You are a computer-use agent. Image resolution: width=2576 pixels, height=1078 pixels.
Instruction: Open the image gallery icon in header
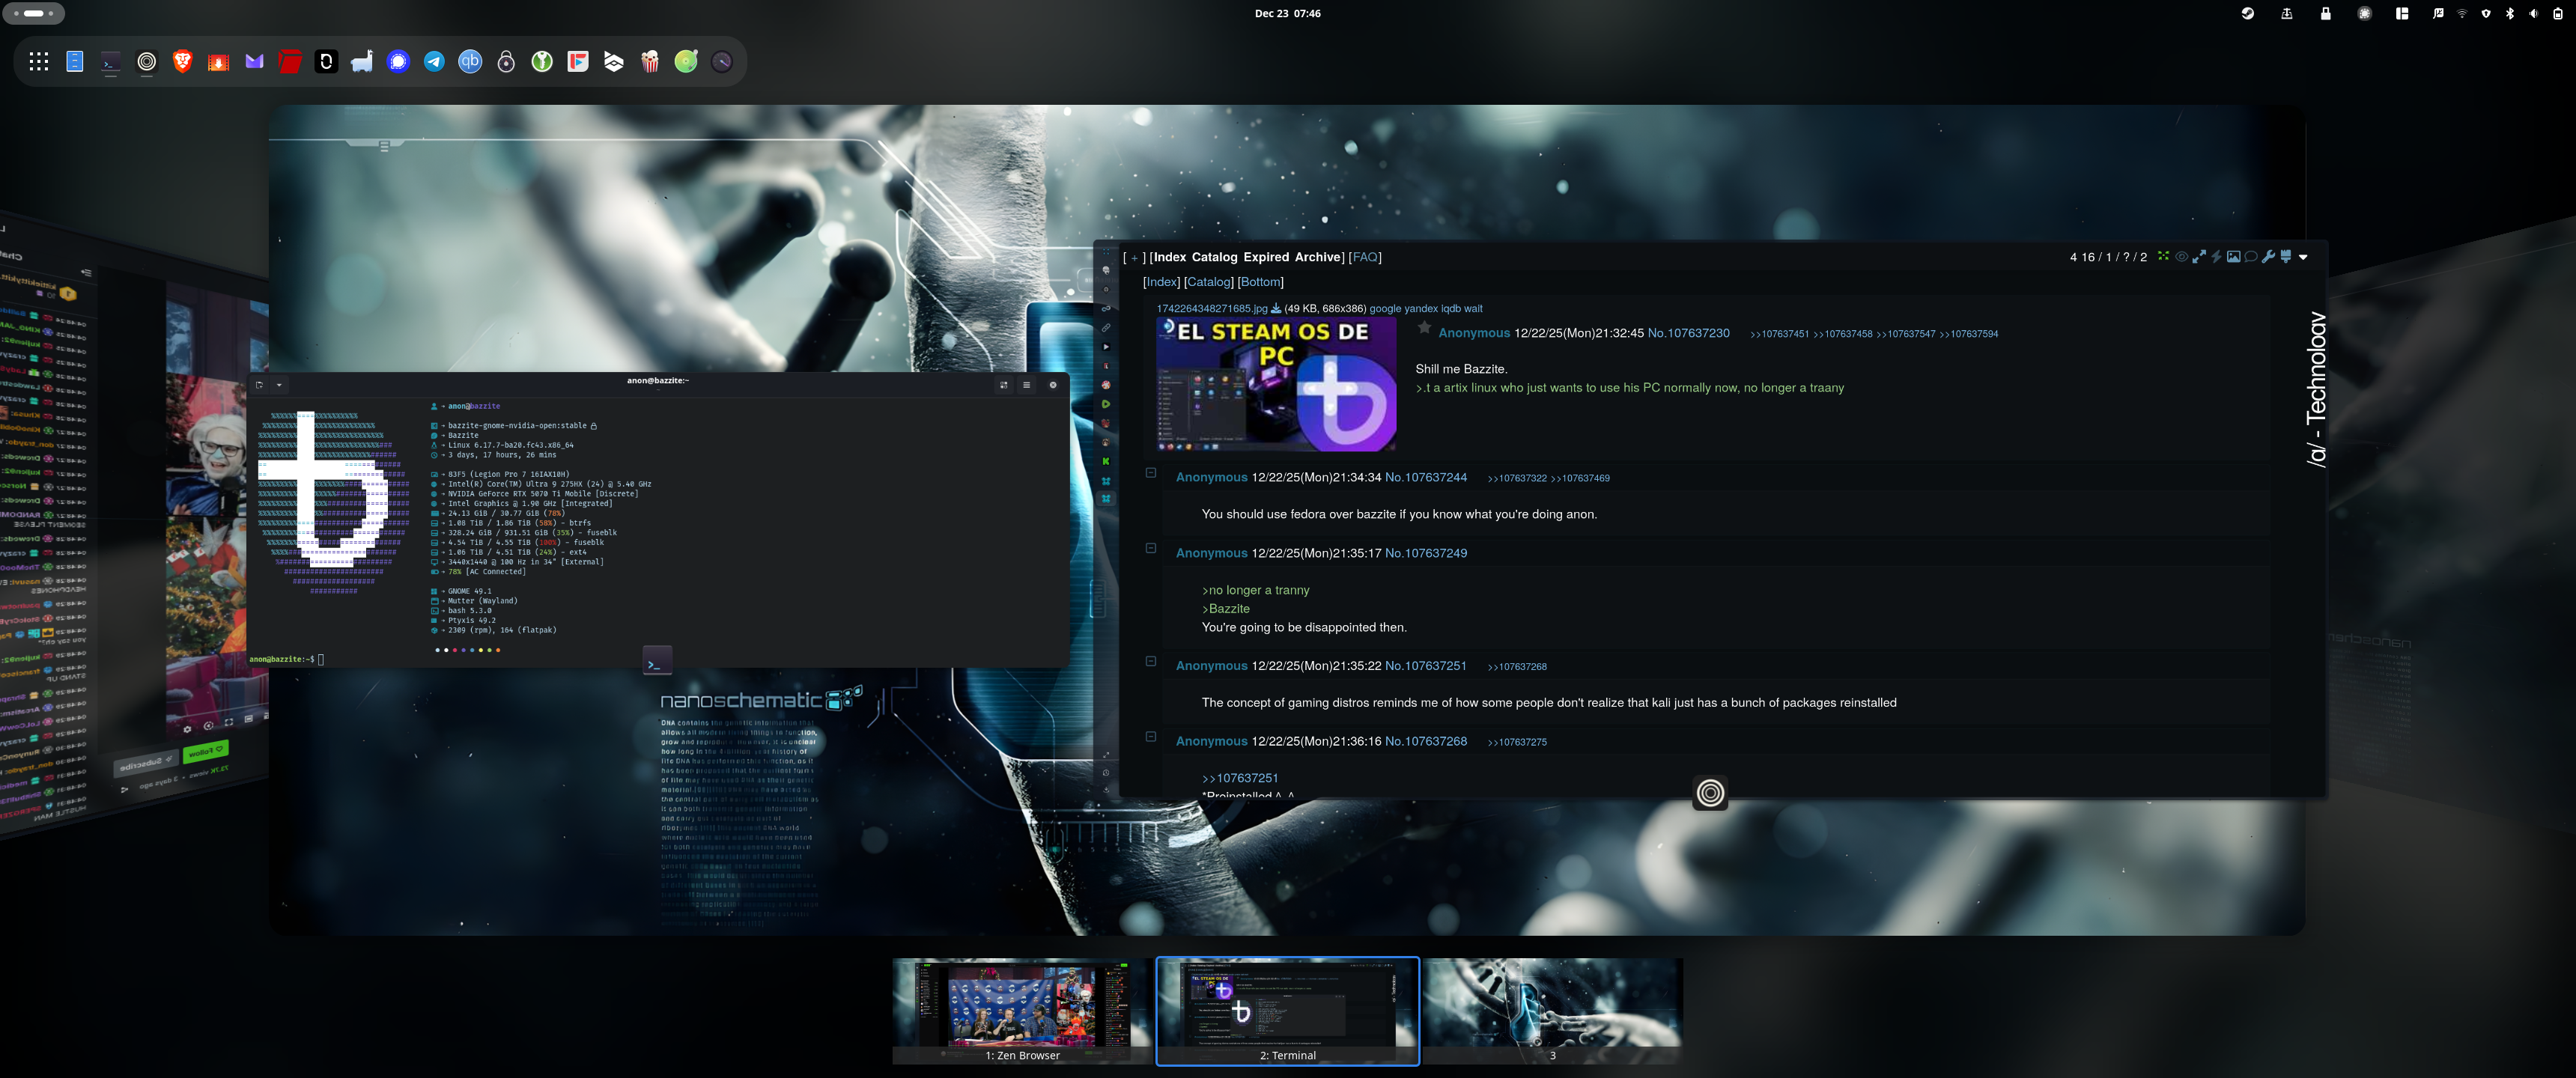2233,257
